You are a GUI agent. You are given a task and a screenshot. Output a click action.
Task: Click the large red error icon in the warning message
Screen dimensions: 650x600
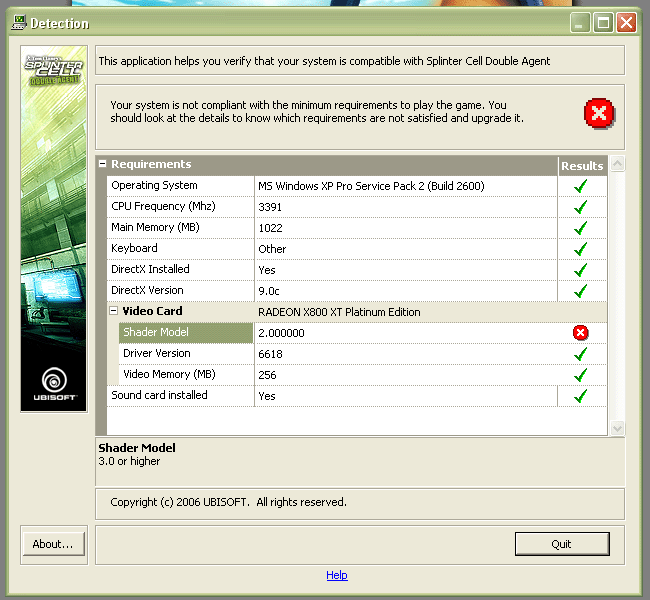click(599, 113)
